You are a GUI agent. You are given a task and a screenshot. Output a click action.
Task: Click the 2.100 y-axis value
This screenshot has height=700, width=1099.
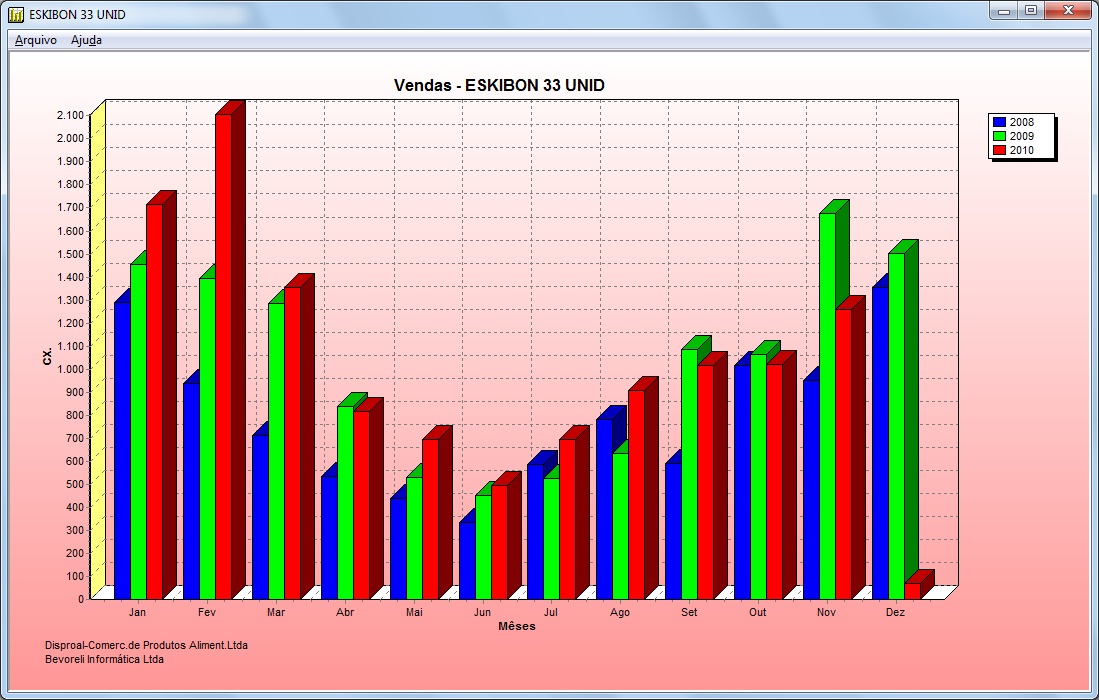click(x=70, y=115)
